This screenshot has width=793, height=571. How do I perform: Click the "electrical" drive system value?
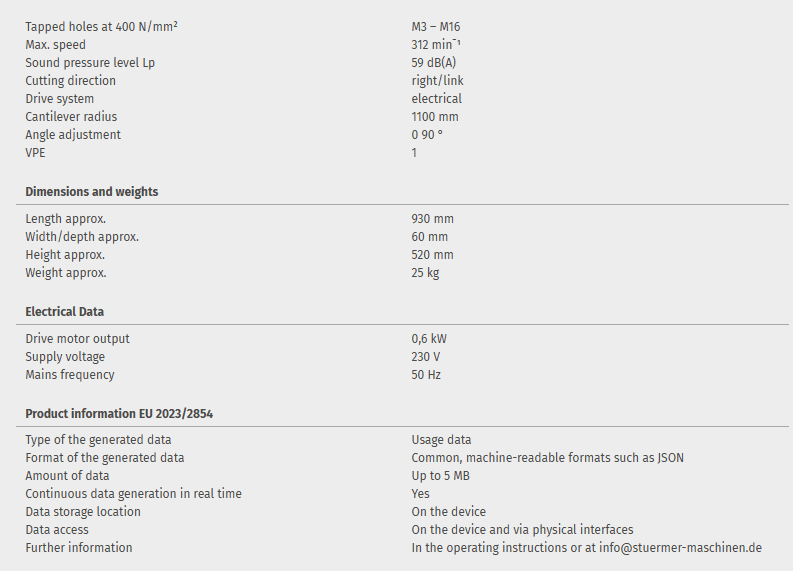(x=436, y=99)
